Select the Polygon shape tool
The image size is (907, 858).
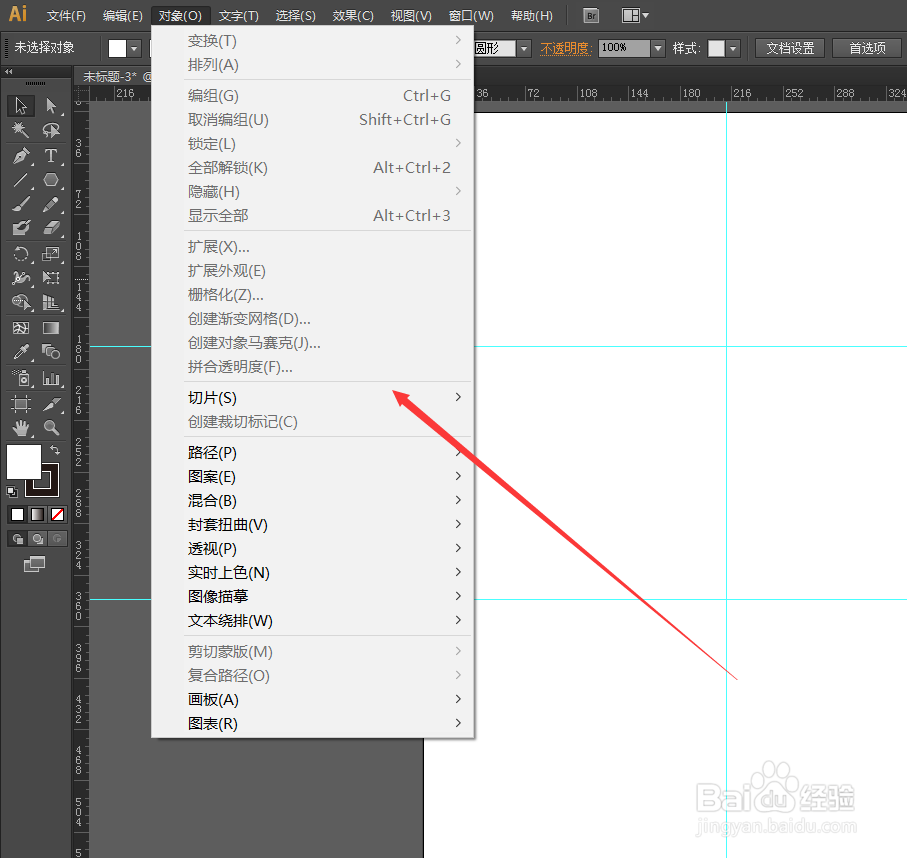(x=51, y=180)
